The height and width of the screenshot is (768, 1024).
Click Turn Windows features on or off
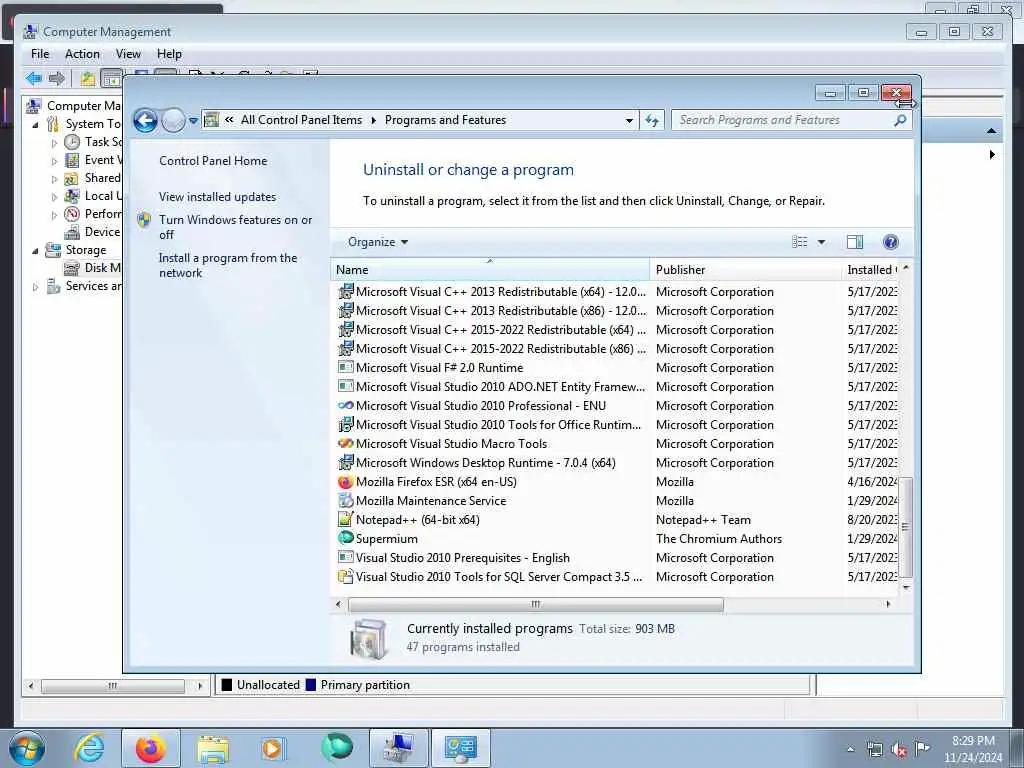[x=236, y=227]
